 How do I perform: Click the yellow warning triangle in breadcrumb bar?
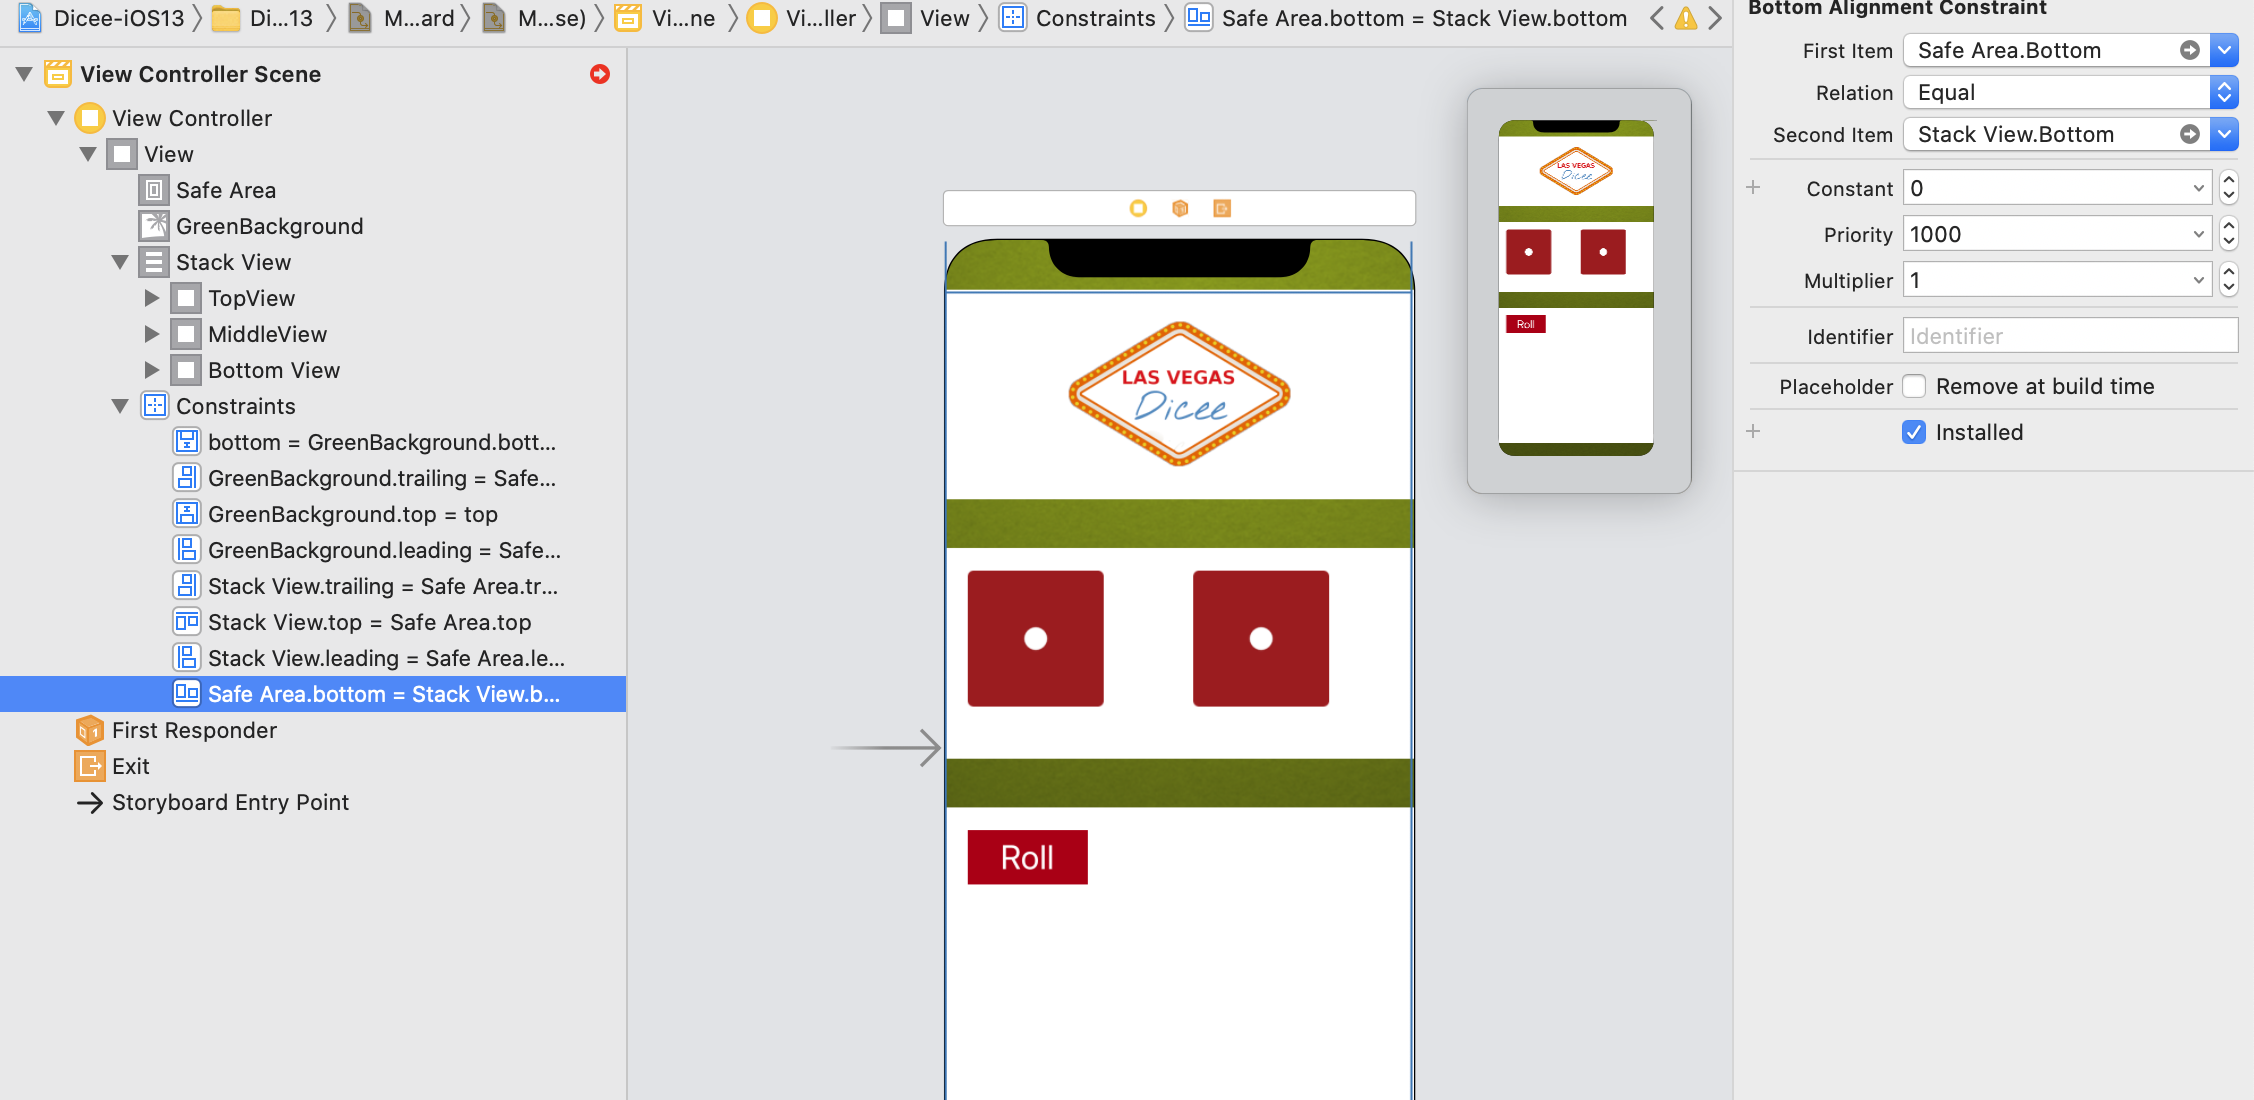click(x=1686, y=18)
